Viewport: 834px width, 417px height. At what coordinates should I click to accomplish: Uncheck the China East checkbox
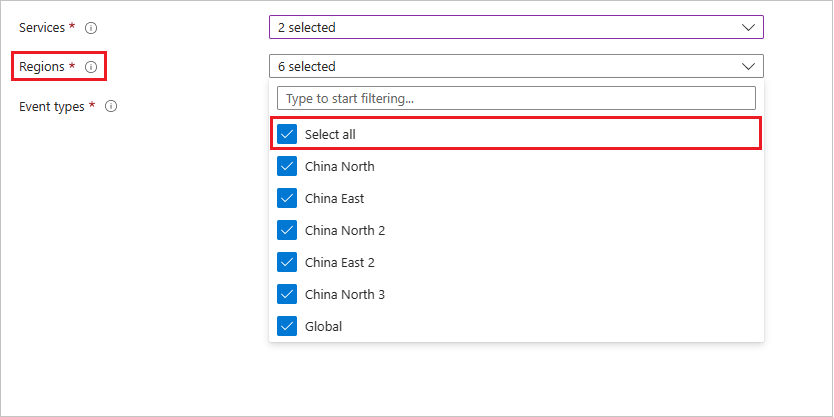click(x=288, y=198)
